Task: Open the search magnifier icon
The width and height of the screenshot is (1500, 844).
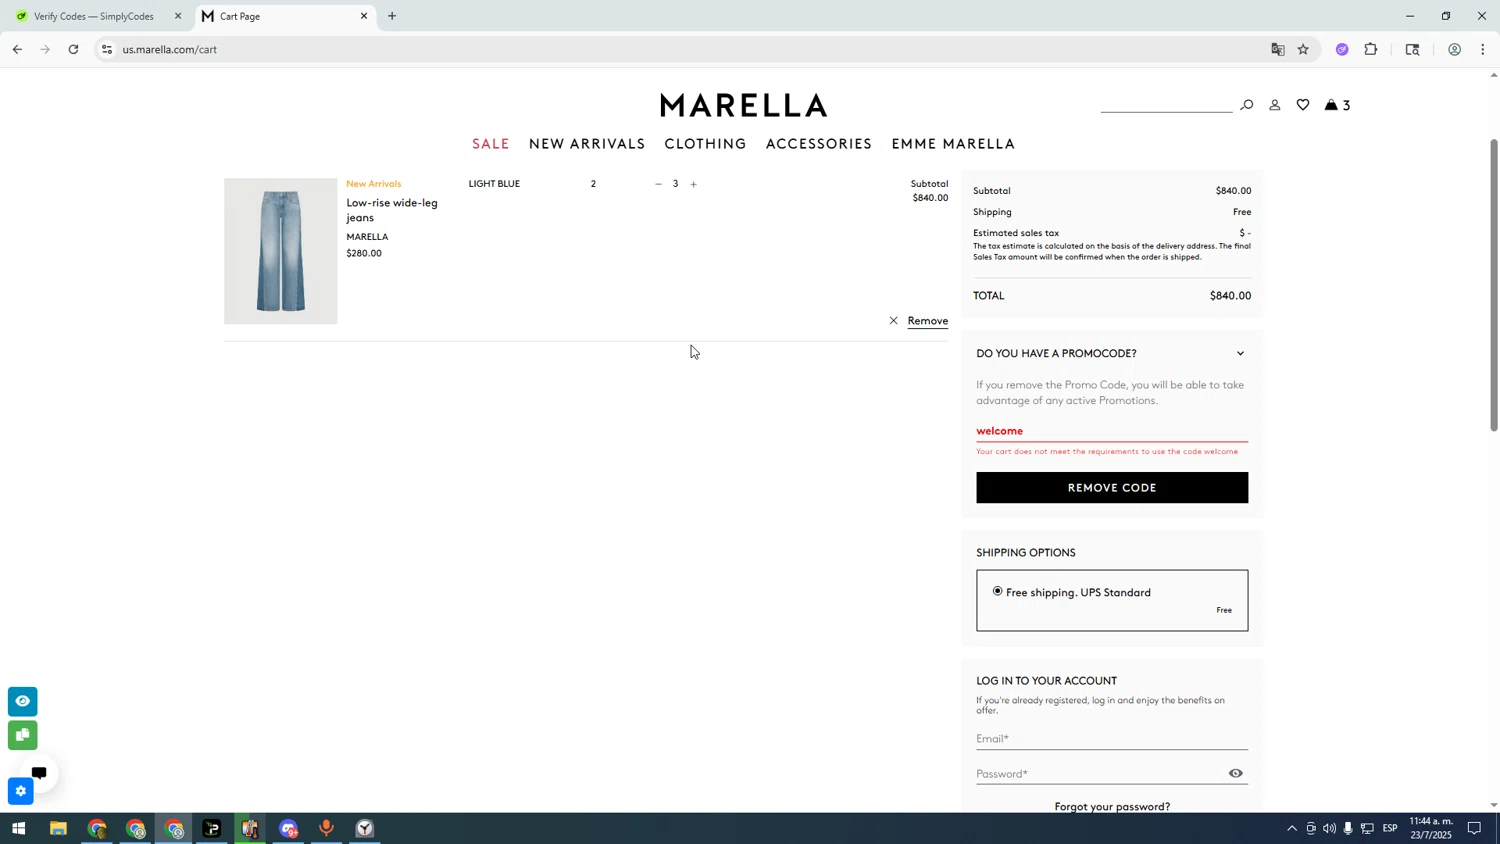Action: 1246,105
